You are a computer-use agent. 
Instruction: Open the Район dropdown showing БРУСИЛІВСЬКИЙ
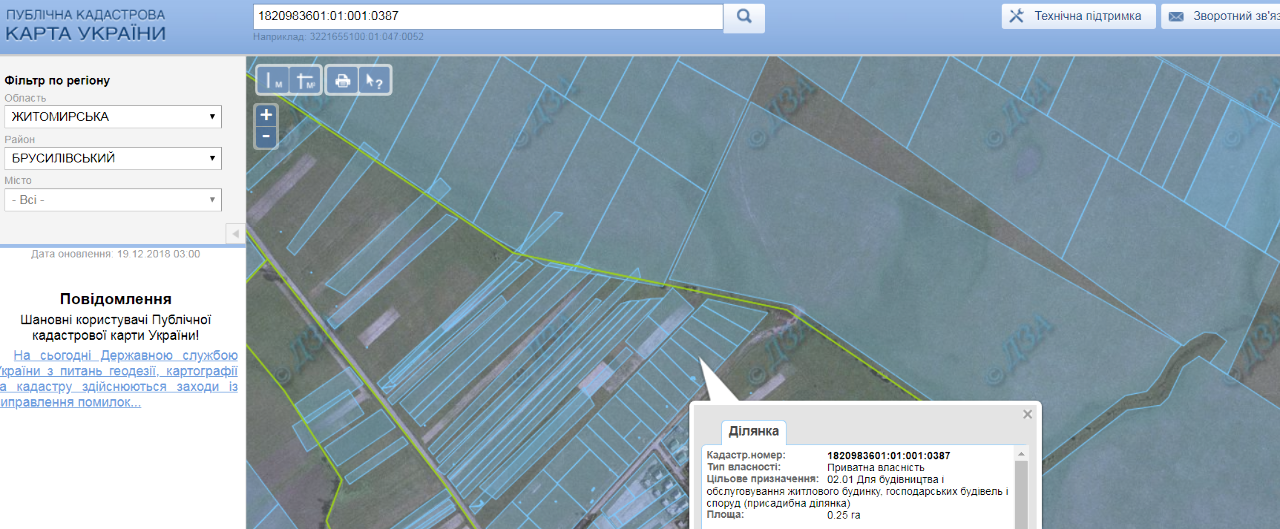[x=112, y=158]
